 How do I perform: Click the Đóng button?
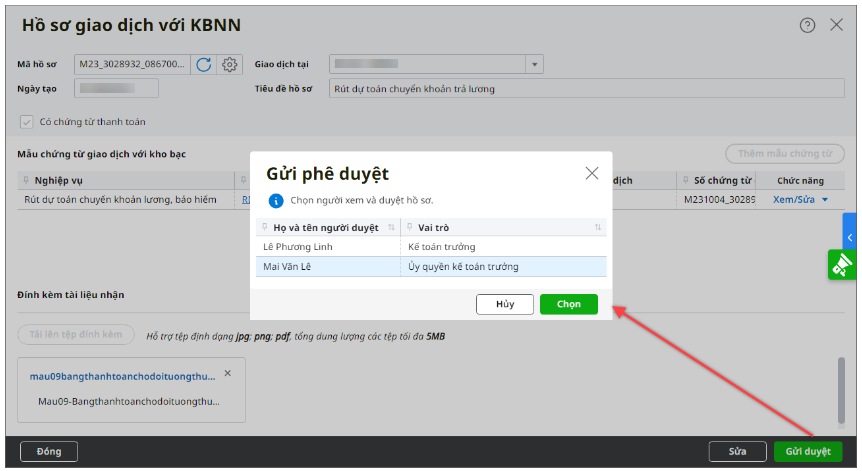tap(49, 451)
